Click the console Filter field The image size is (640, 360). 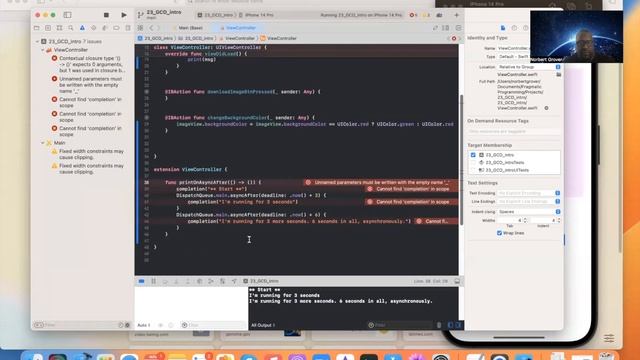pos(399,325)
